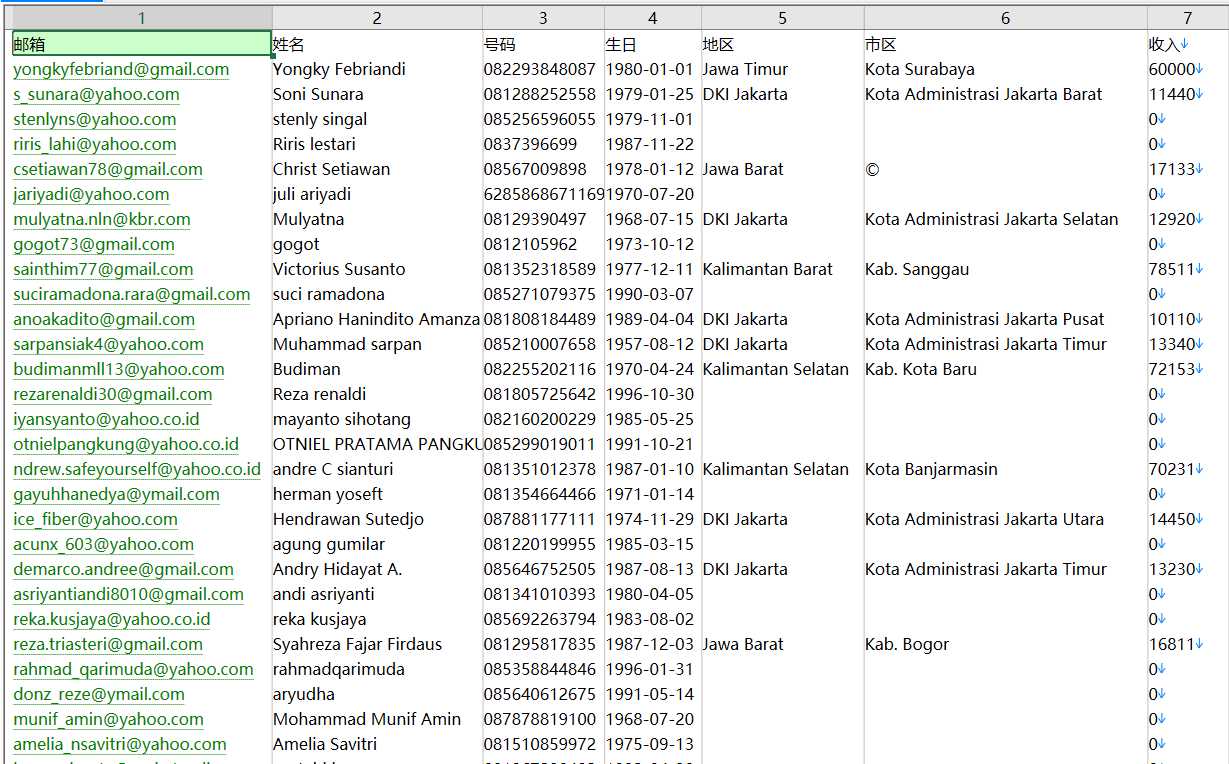1229x764 pixels.
Task: Select the name cell Hendrawan Sutedjo
Action: pyautogui.click(x=377, y=519)
